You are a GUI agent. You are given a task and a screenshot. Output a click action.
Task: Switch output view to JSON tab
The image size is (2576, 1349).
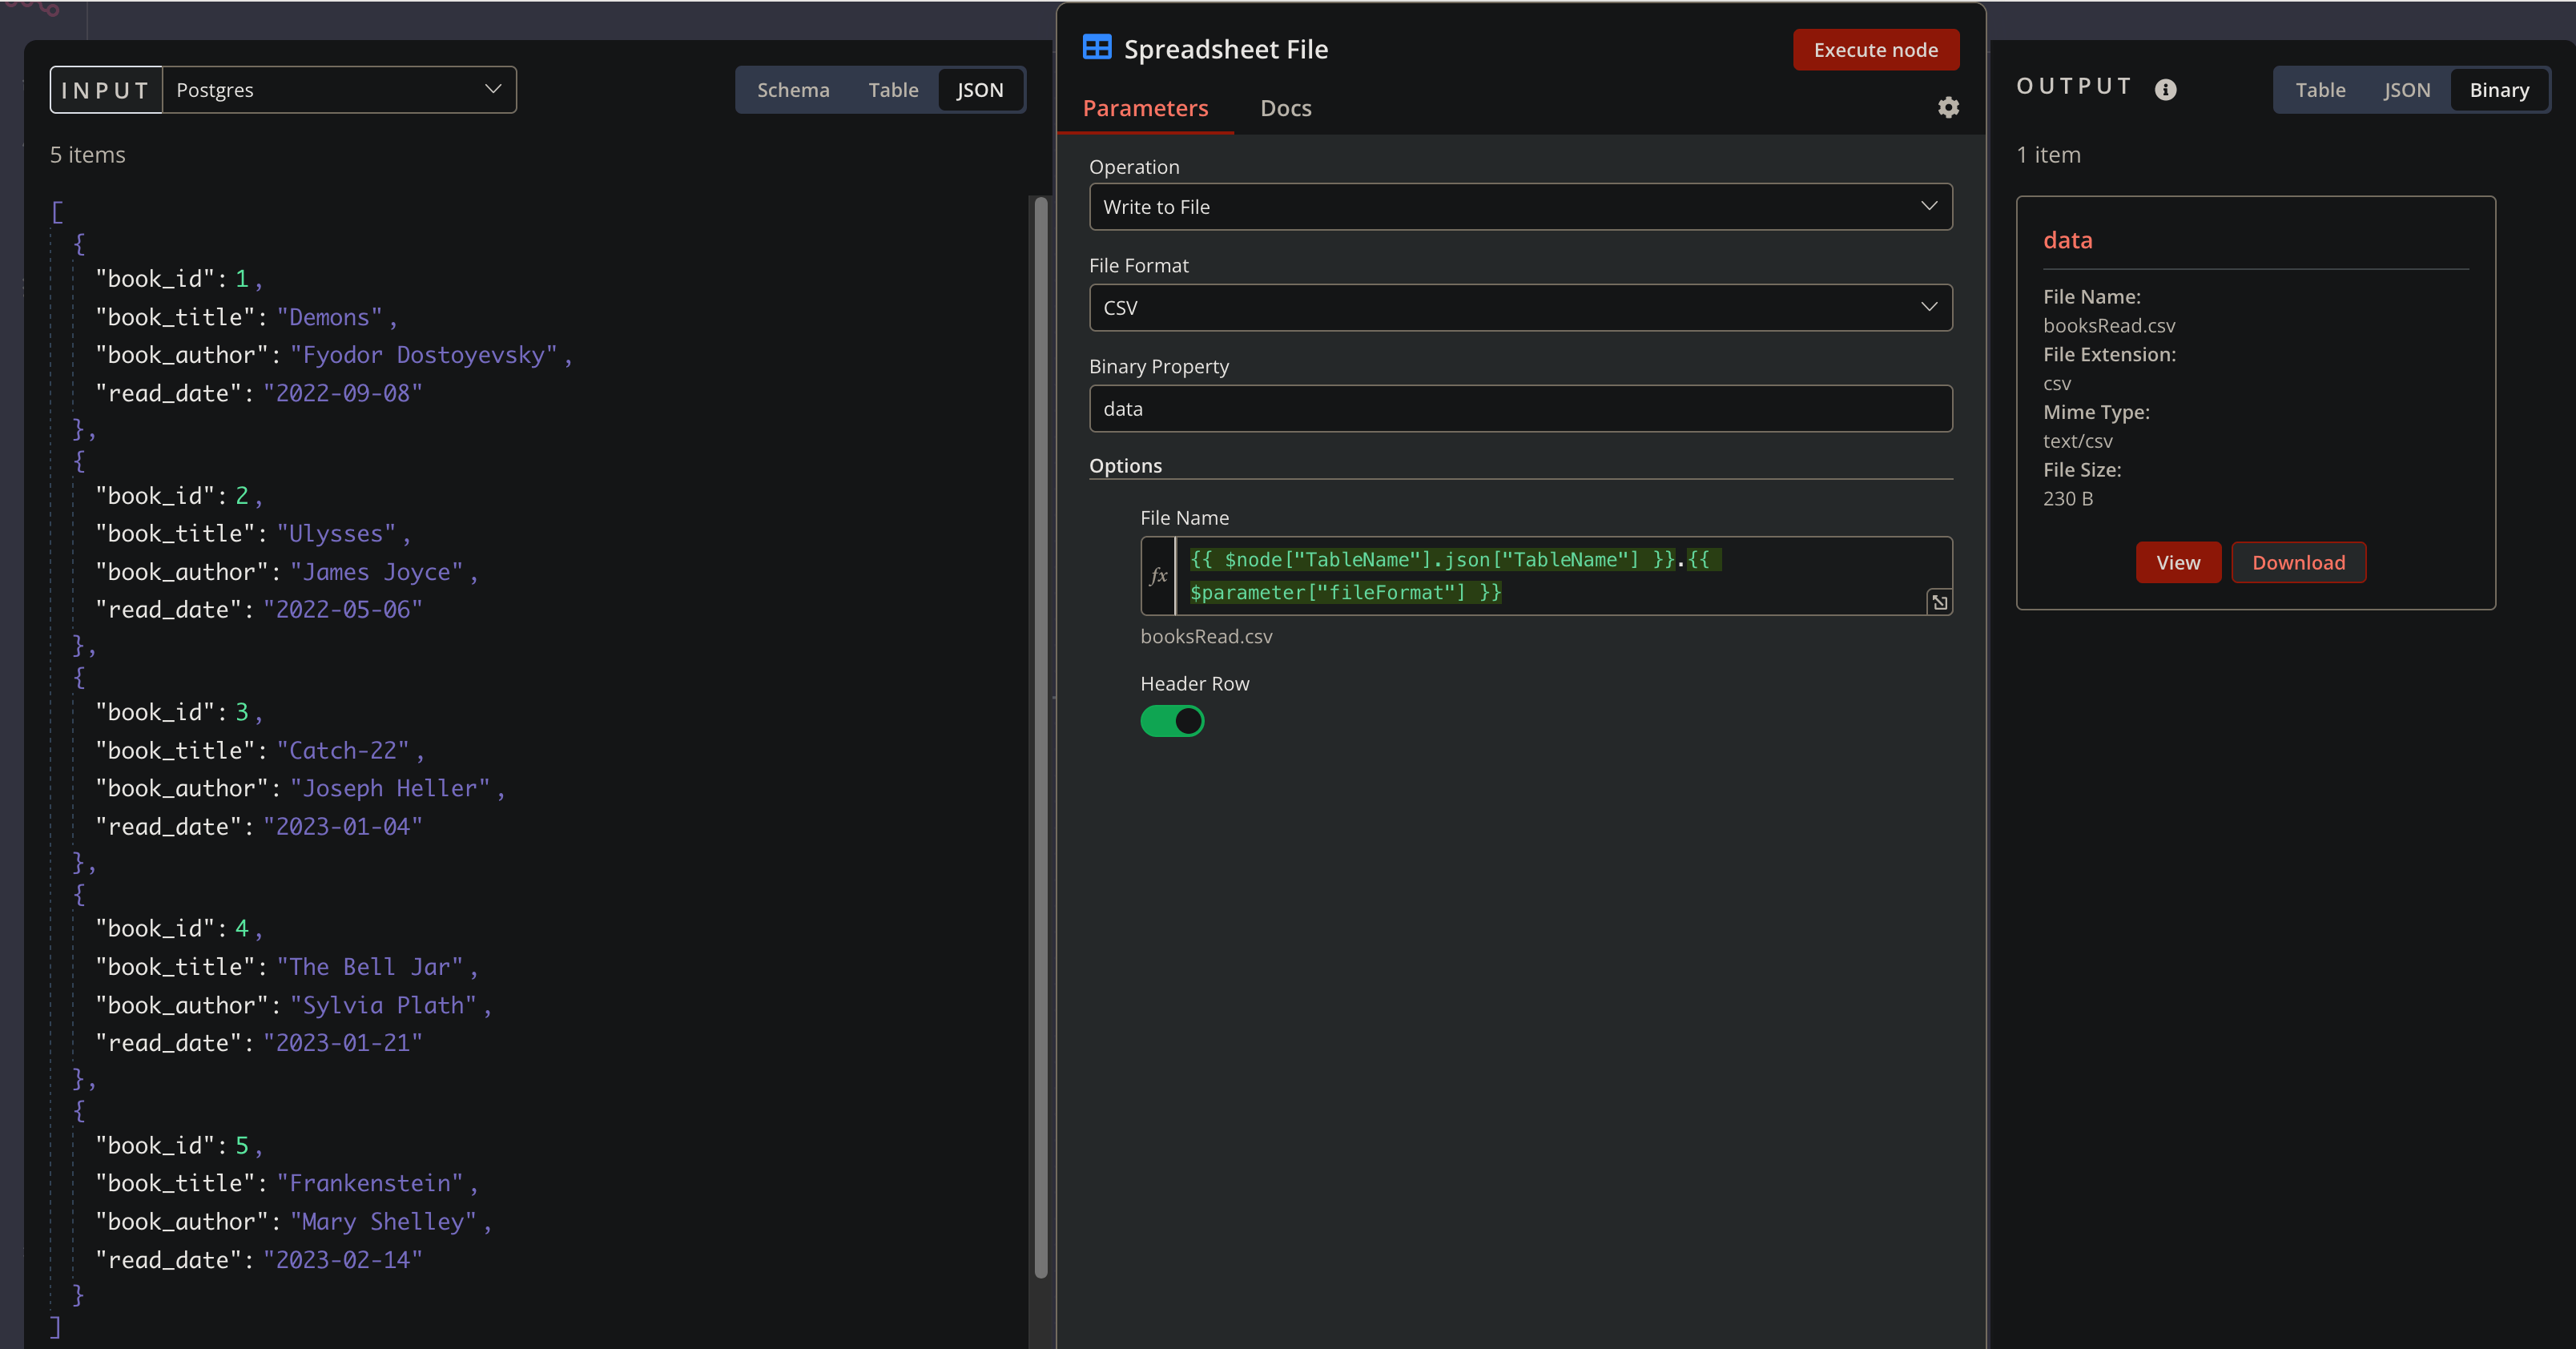tap(2407, 89)
